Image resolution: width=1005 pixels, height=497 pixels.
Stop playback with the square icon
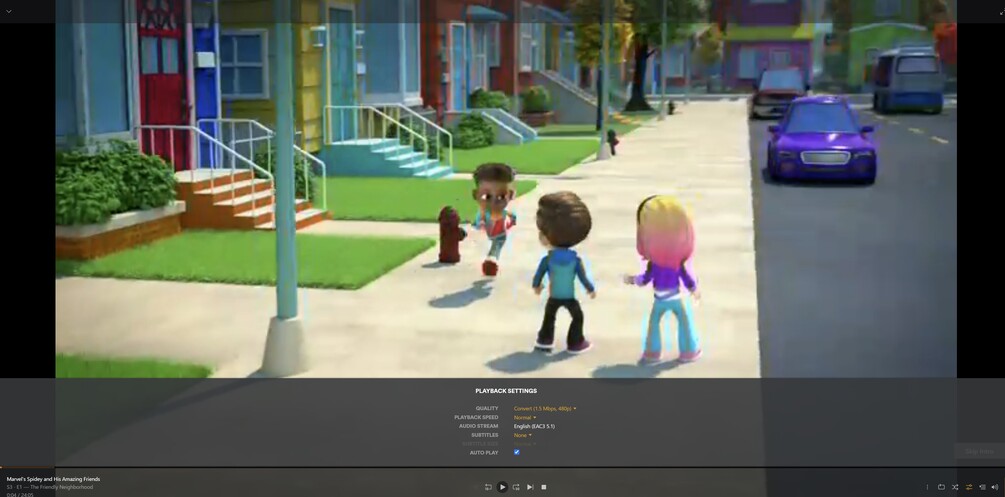(544, 487)
